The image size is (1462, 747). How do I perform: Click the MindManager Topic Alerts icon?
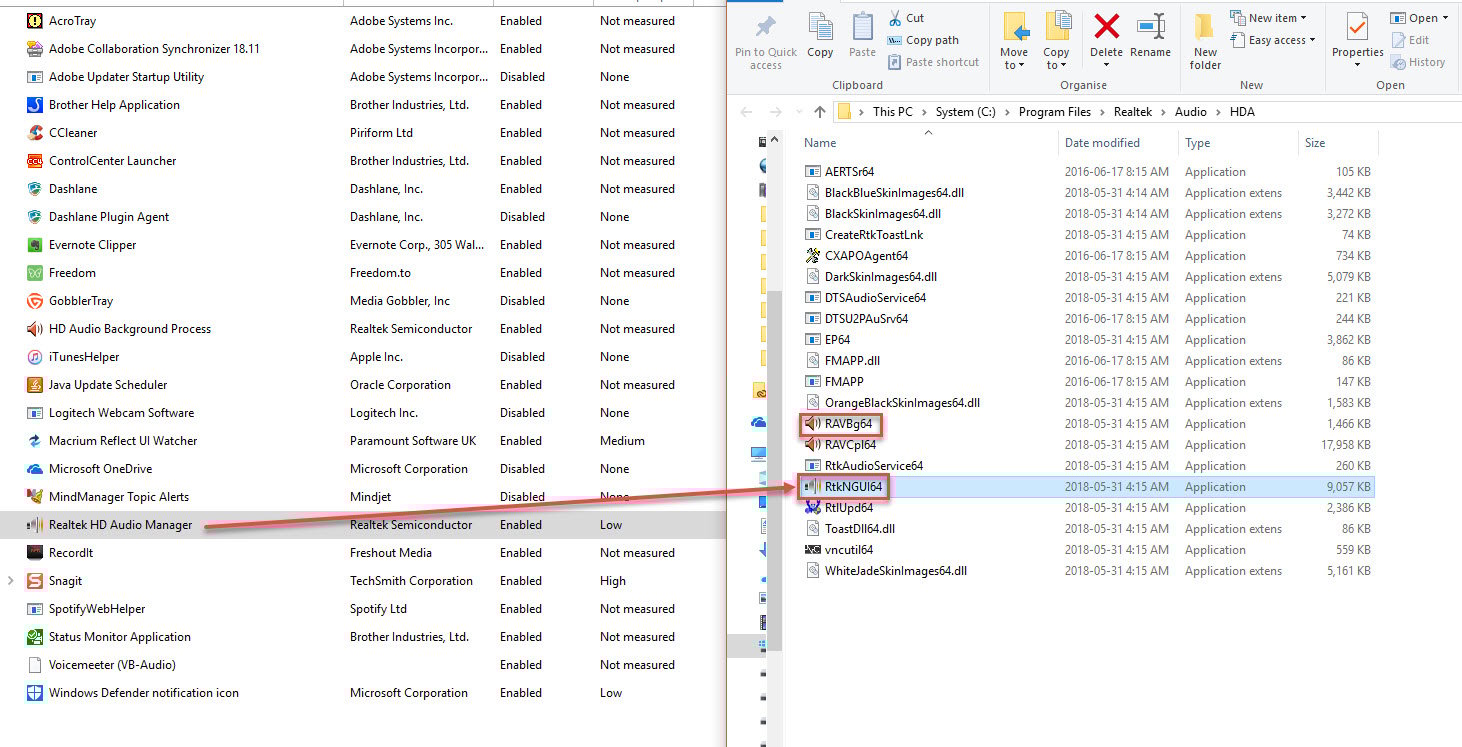33,497
